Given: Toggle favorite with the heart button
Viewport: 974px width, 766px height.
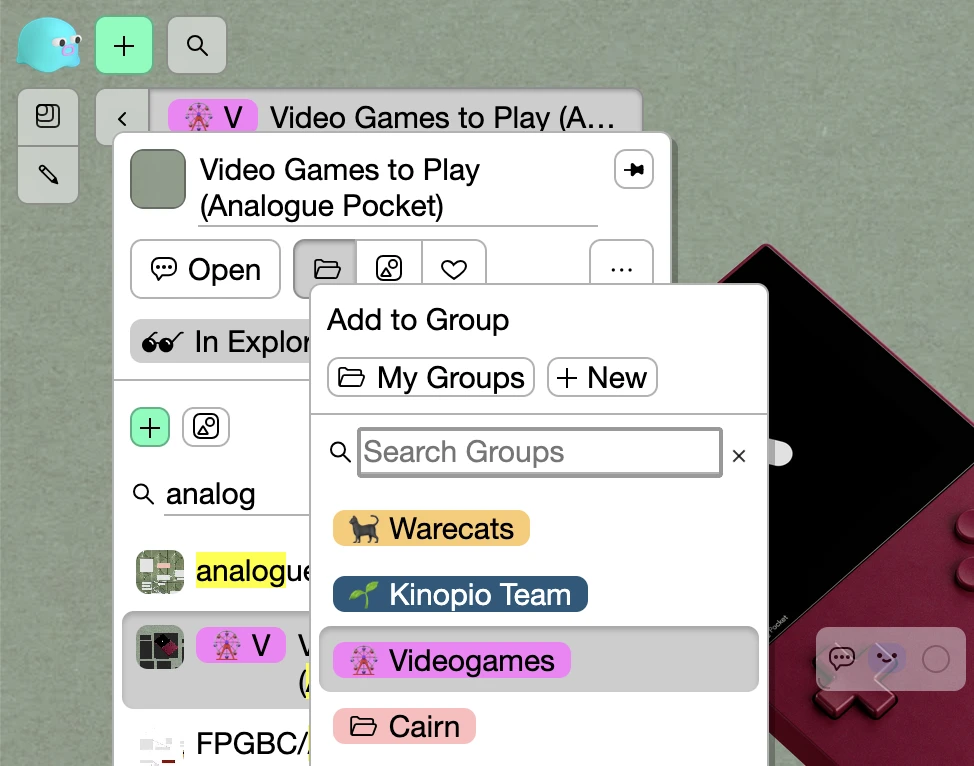Looking at the screenshot, I should click(454, 269).
